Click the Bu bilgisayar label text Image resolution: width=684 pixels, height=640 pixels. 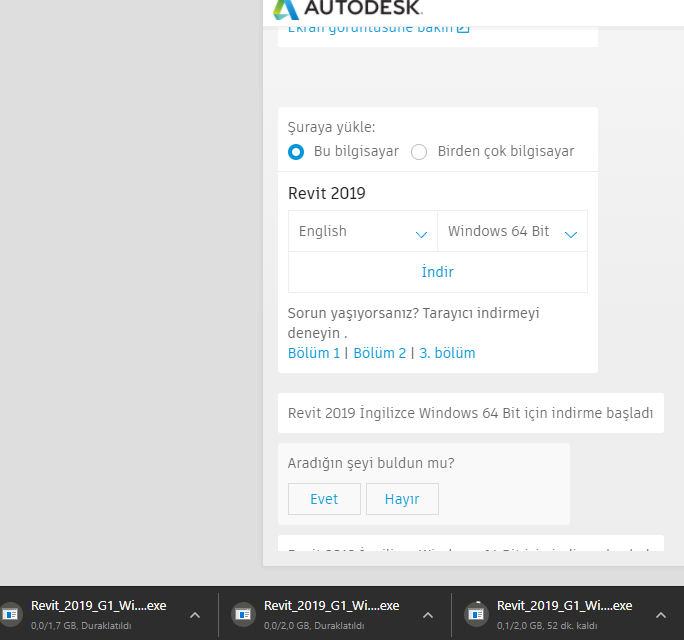(356, 151)
